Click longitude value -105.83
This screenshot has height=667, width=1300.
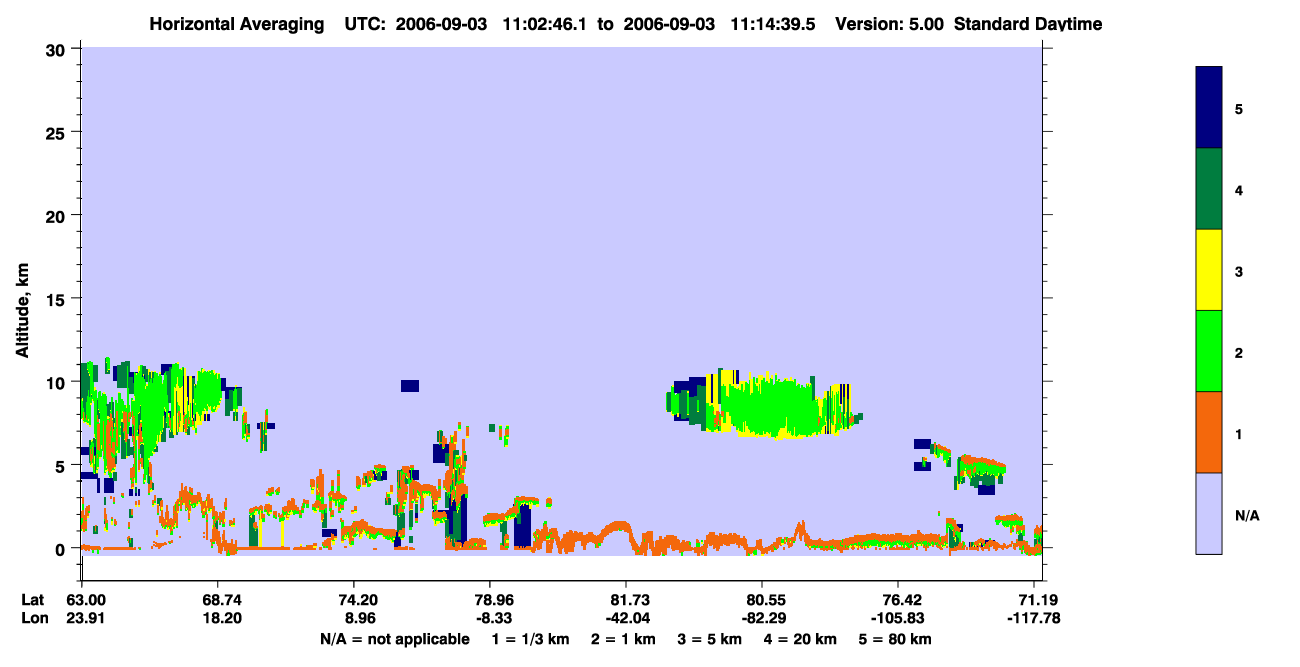tap(898, 618)
